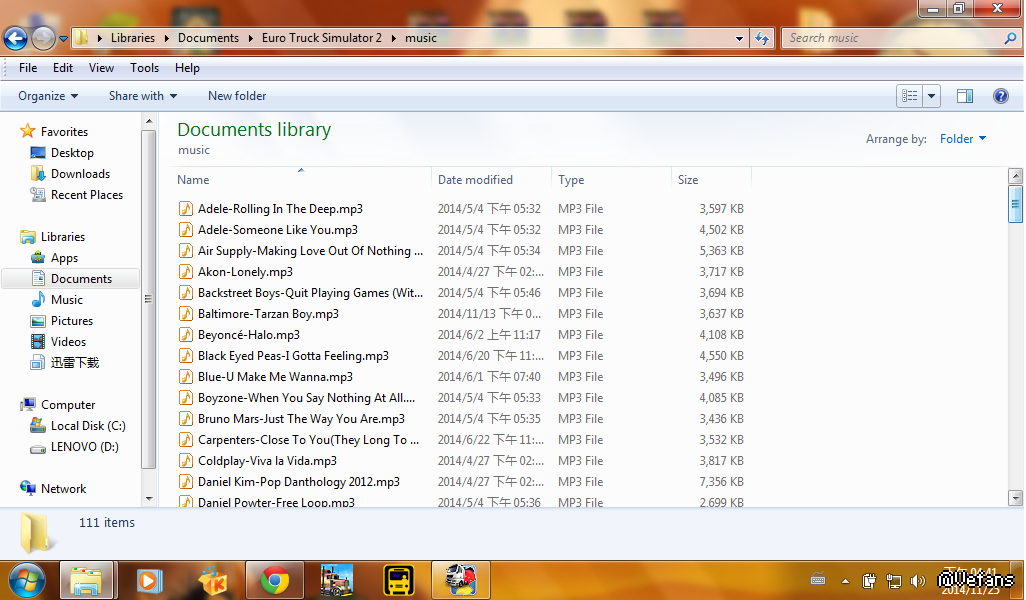The height and width of the screenshot is (600, 1026).
Task: Open the Organize dropdown menu
Action: 48,96
